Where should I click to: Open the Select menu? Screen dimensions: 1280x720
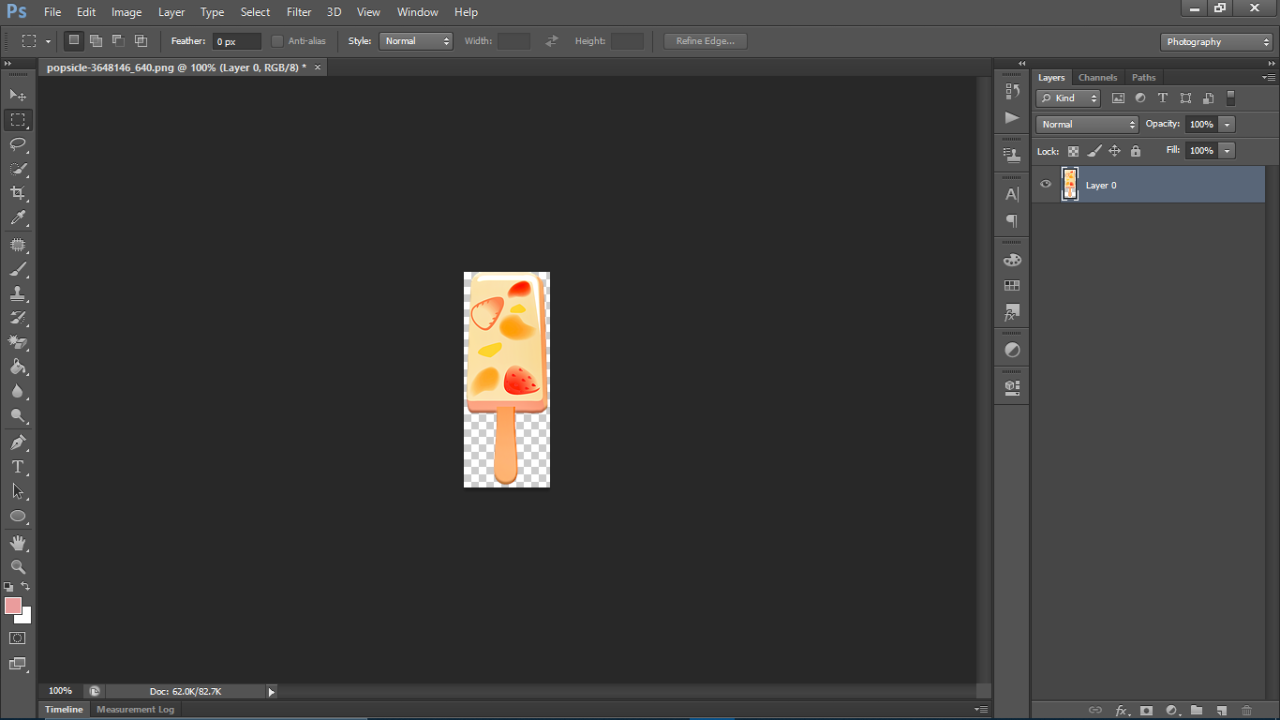(255, 12)
